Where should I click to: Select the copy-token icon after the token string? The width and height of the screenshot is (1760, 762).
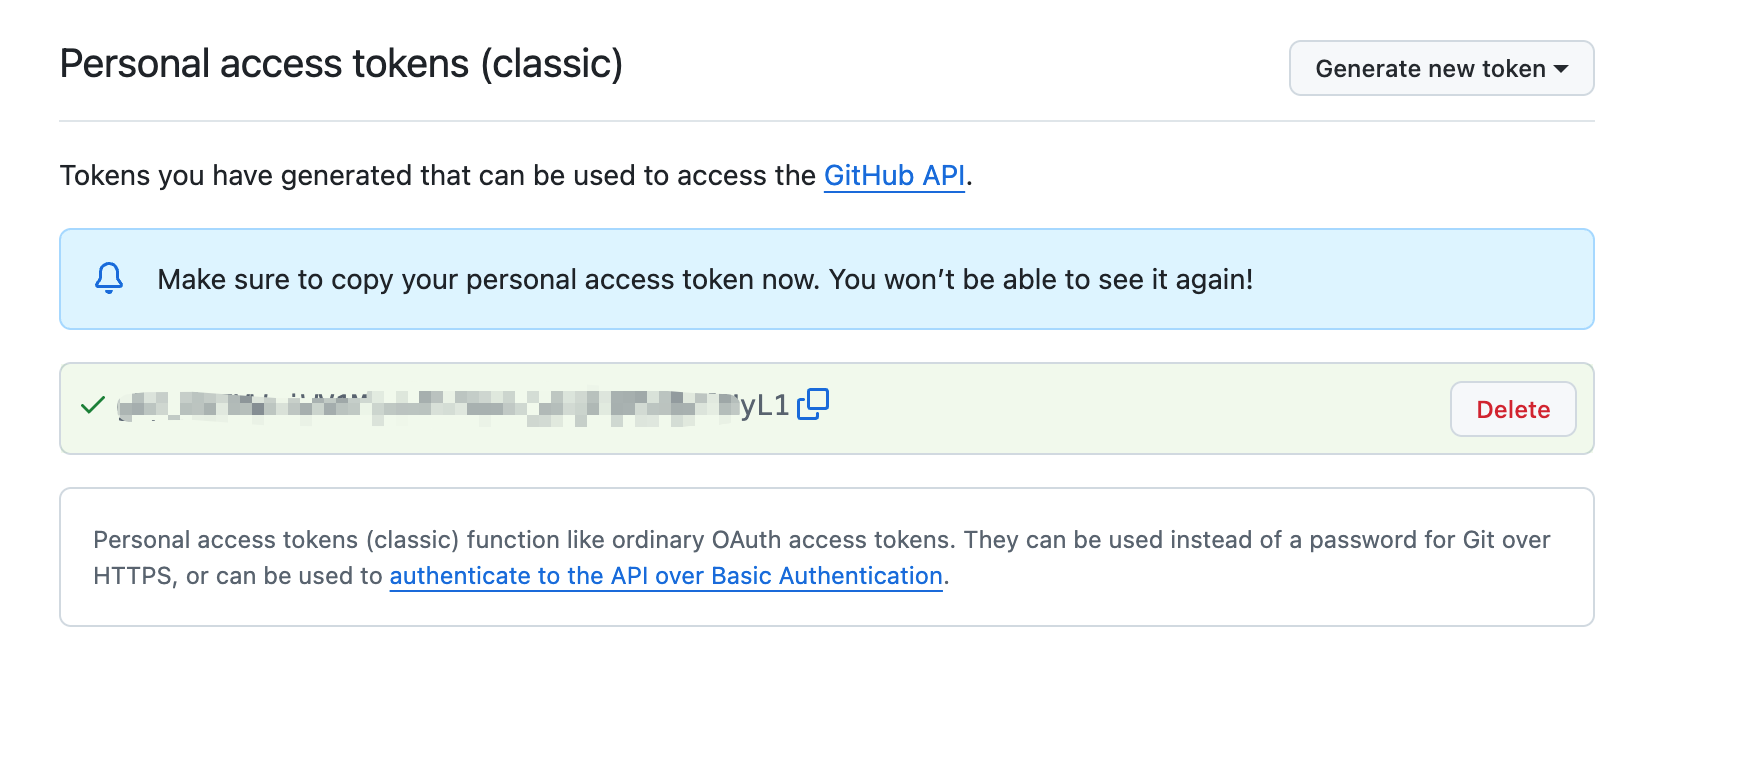[x=813, y=404]
